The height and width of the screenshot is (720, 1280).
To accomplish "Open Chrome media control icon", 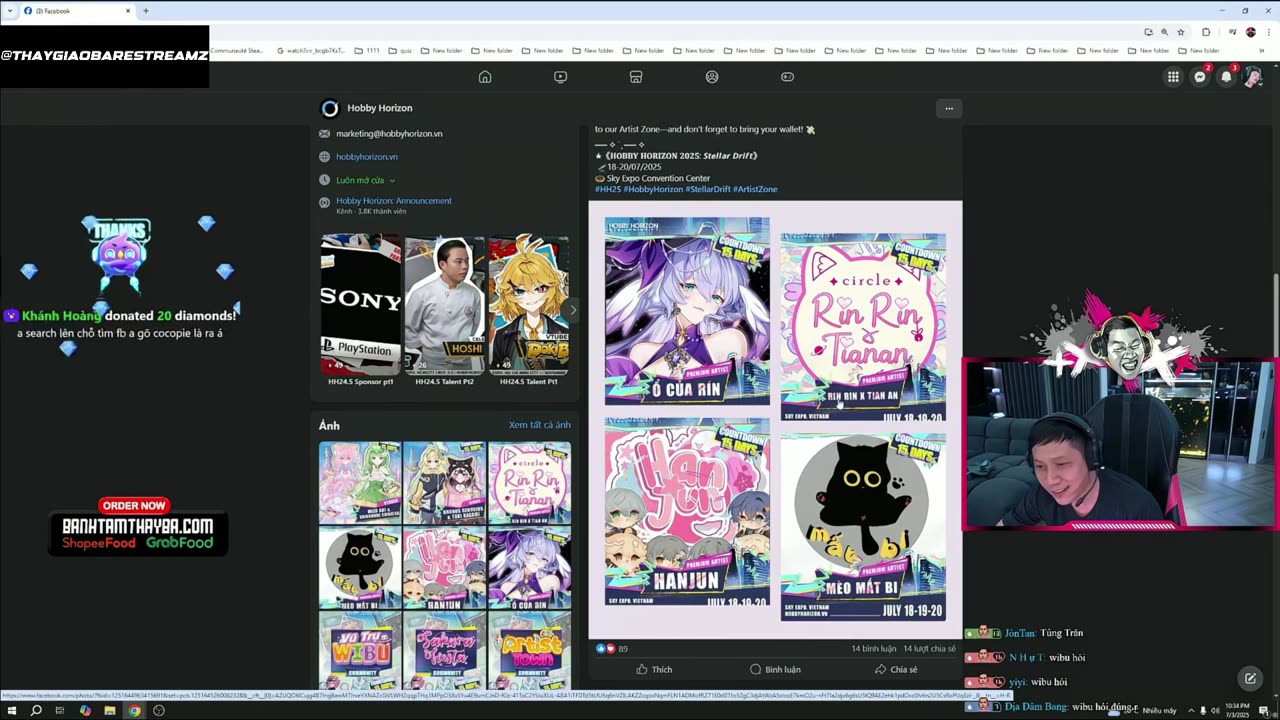I will (x=1231, y=32).
